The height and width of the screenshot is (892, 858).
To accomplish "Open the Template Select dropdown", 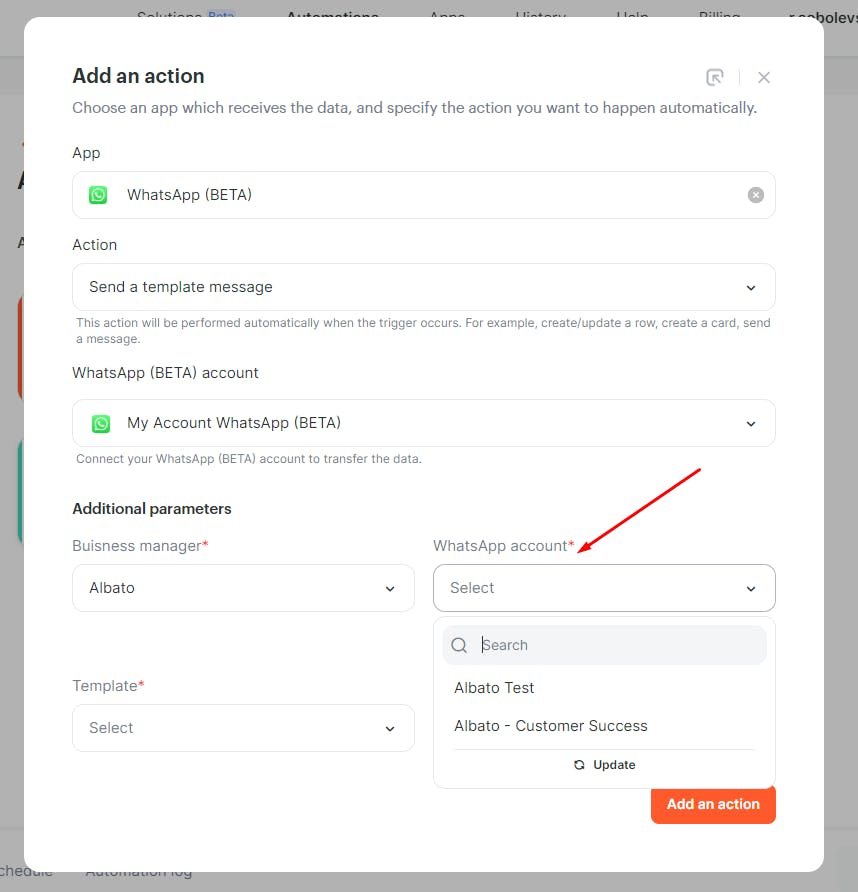I will coord(244,728).
